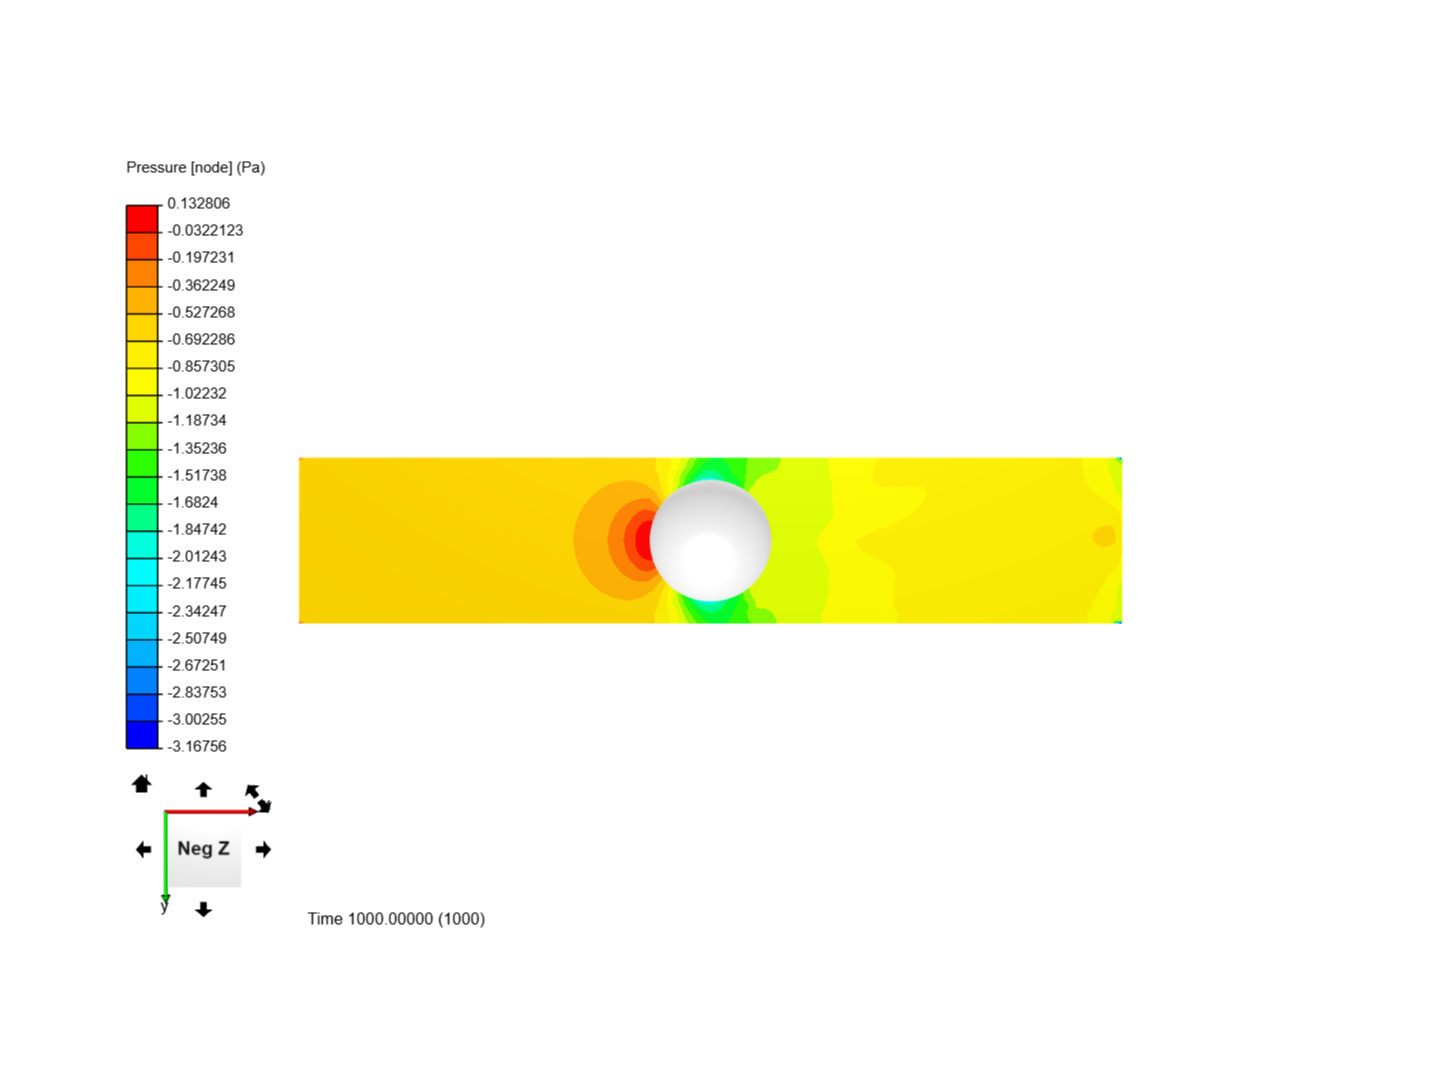Click the Pressure [node] (Pa) legend title
The image size is (1440, 1080).
point(196,167)
